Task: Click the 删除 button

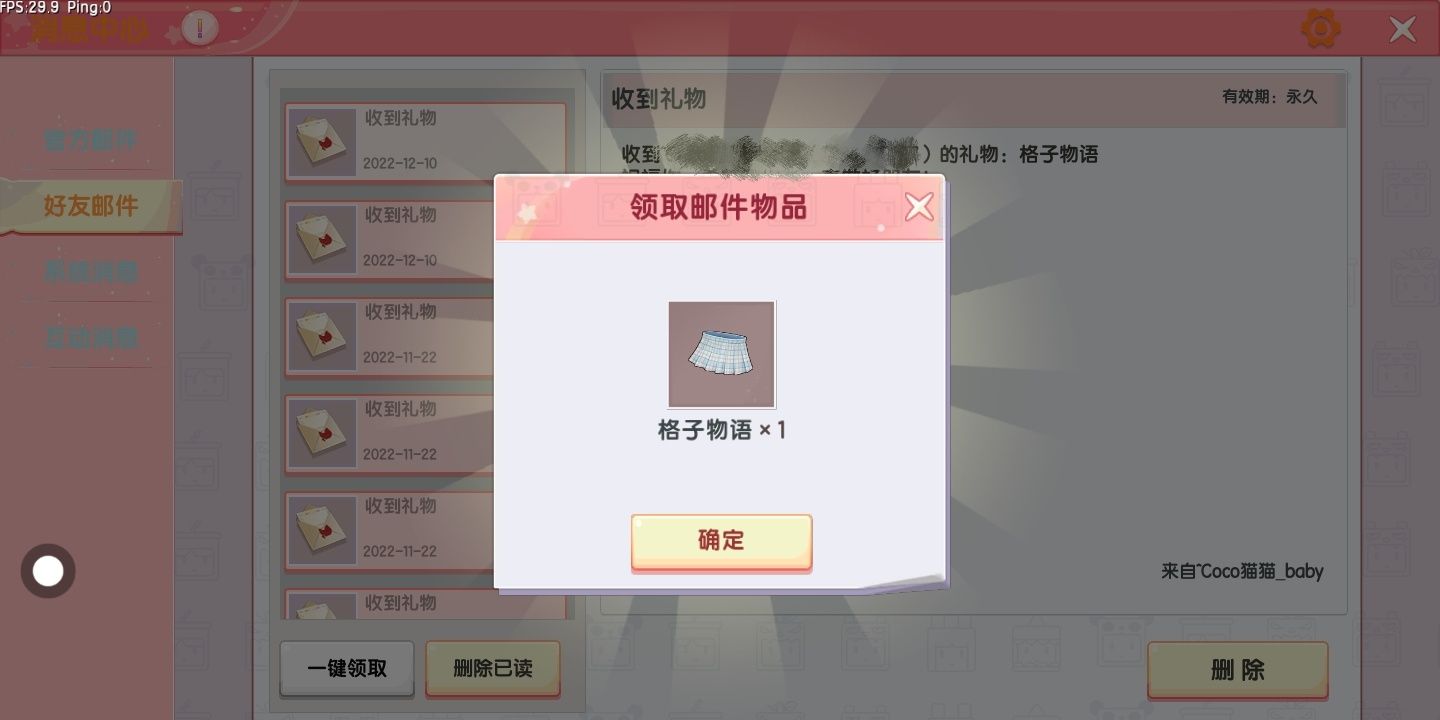Action: 1238,670
